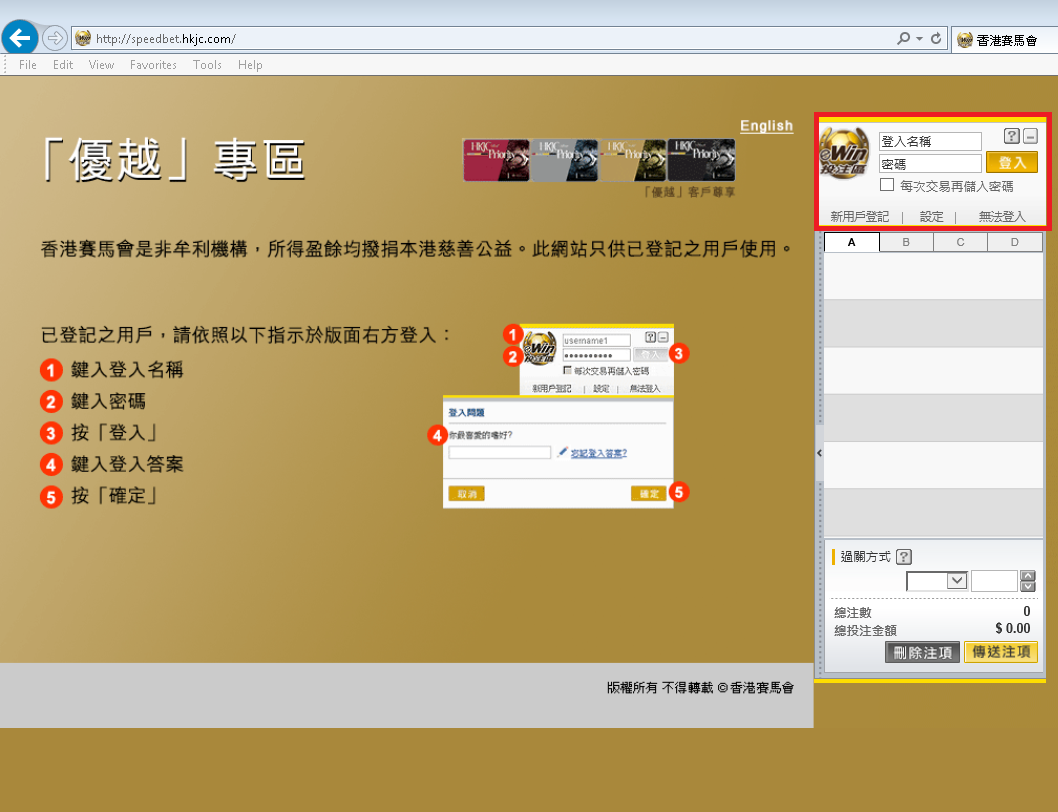Click the eWin 投注區 logo
Screen dimensions: 1058x812
[847, 153]
